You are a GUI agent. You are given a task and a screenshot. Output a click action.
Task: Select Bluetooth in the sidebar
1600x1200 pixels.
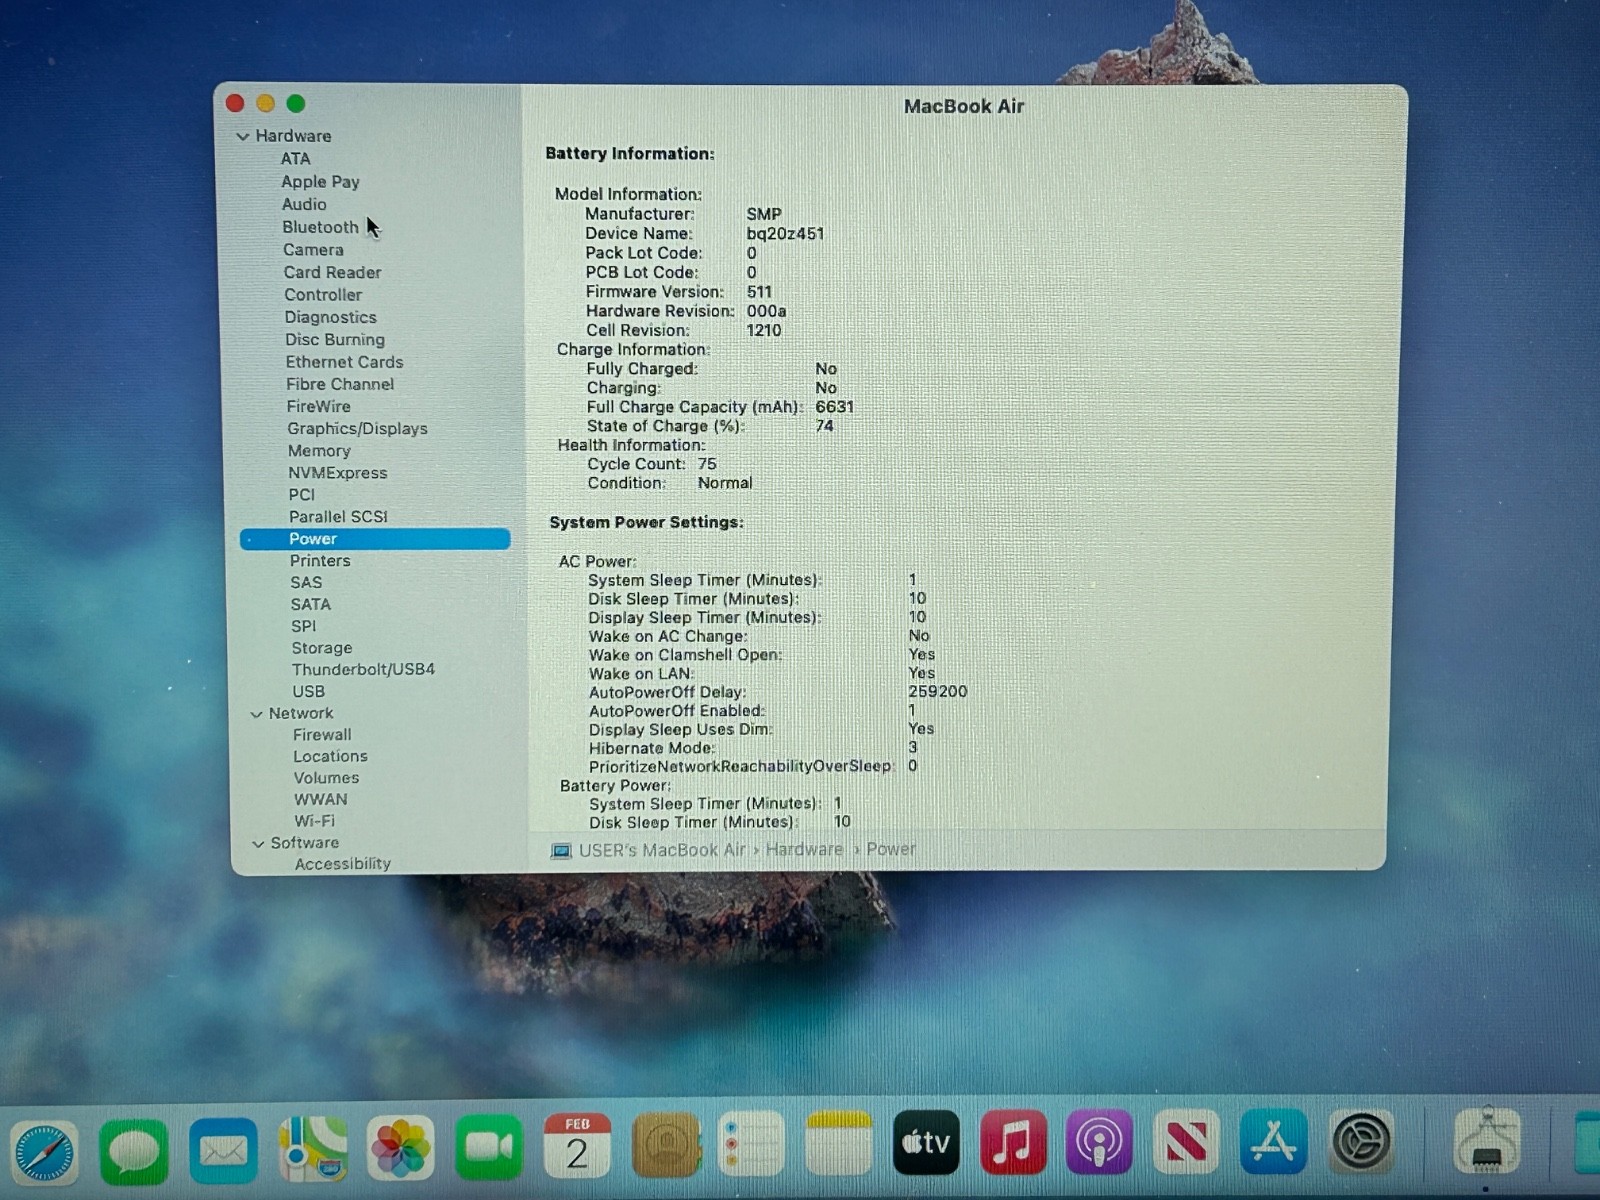[x=319, y=227]
